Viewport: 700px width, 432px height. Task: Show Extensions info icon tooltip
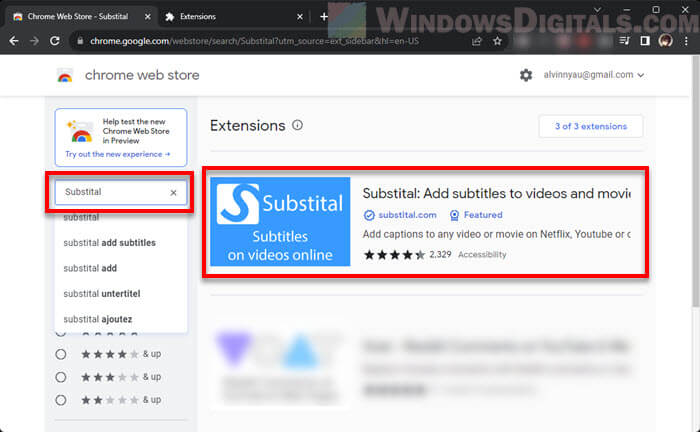(x=297, y=125)
